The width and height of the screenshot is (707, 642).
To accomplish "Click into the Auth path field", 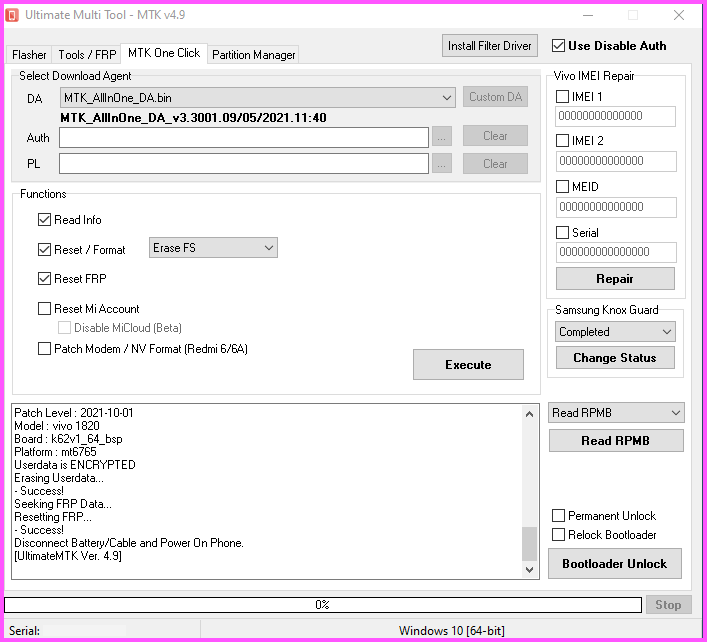I will (244, 138).
